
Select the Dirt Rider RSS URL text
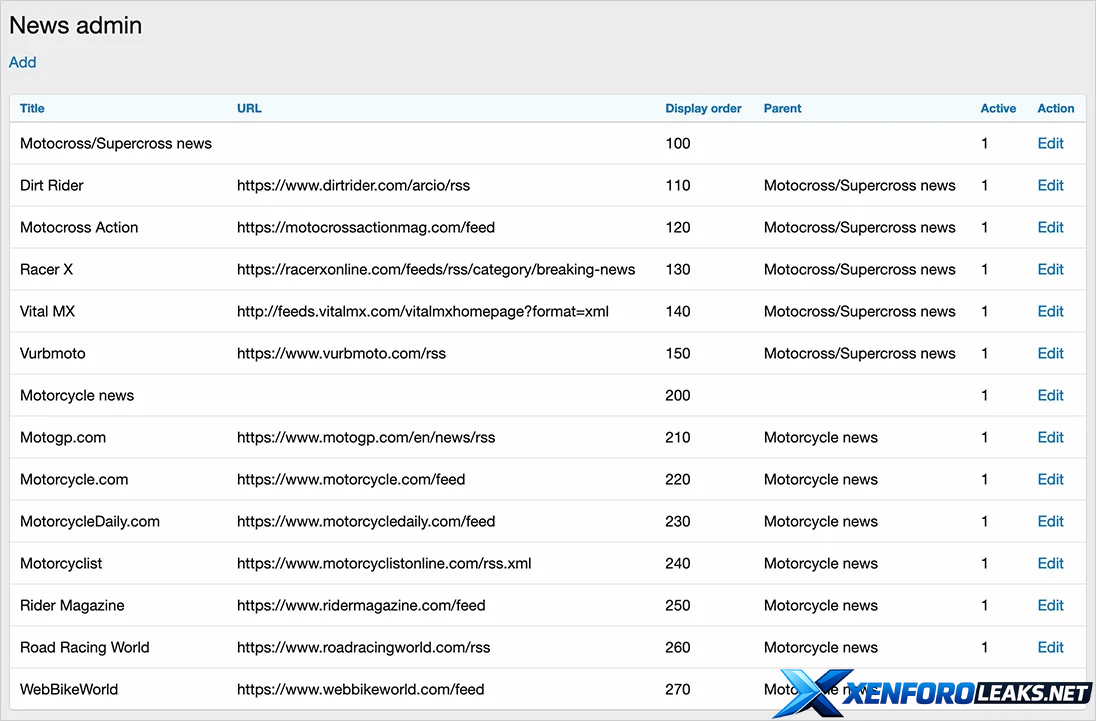click(353, 185)
